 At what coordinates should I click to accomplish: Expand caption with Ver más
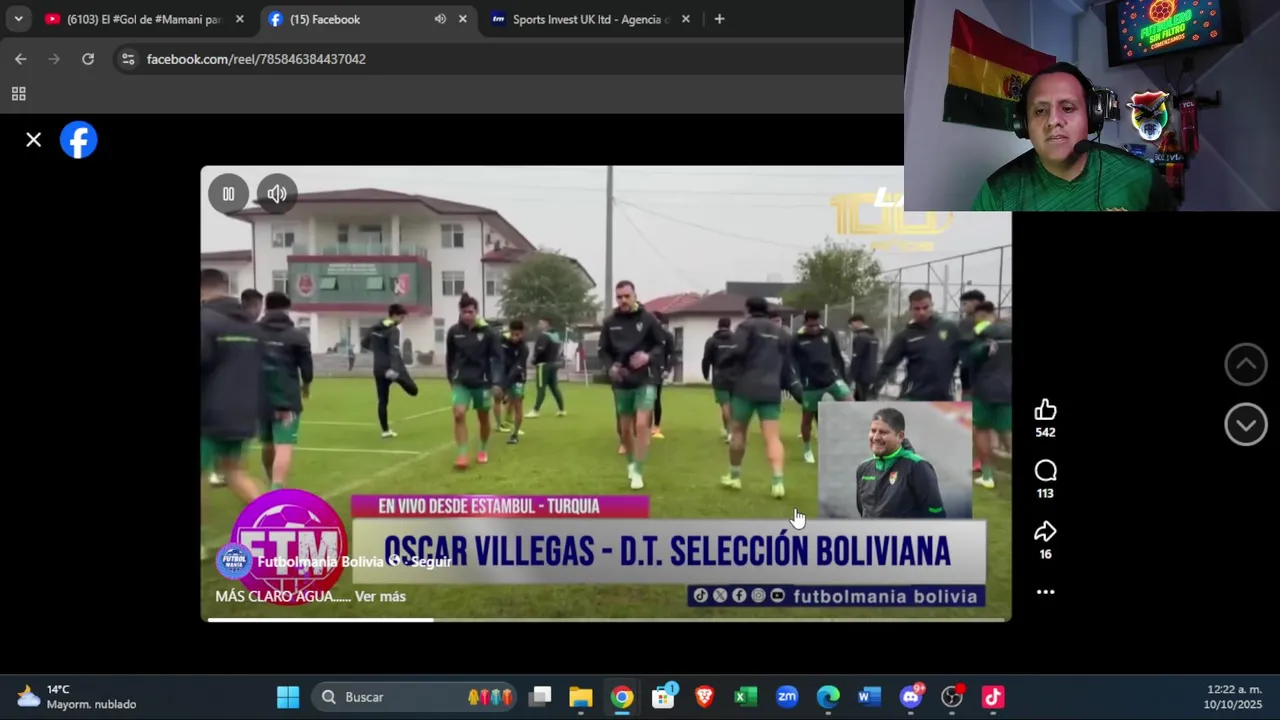[x=380, y=596]
